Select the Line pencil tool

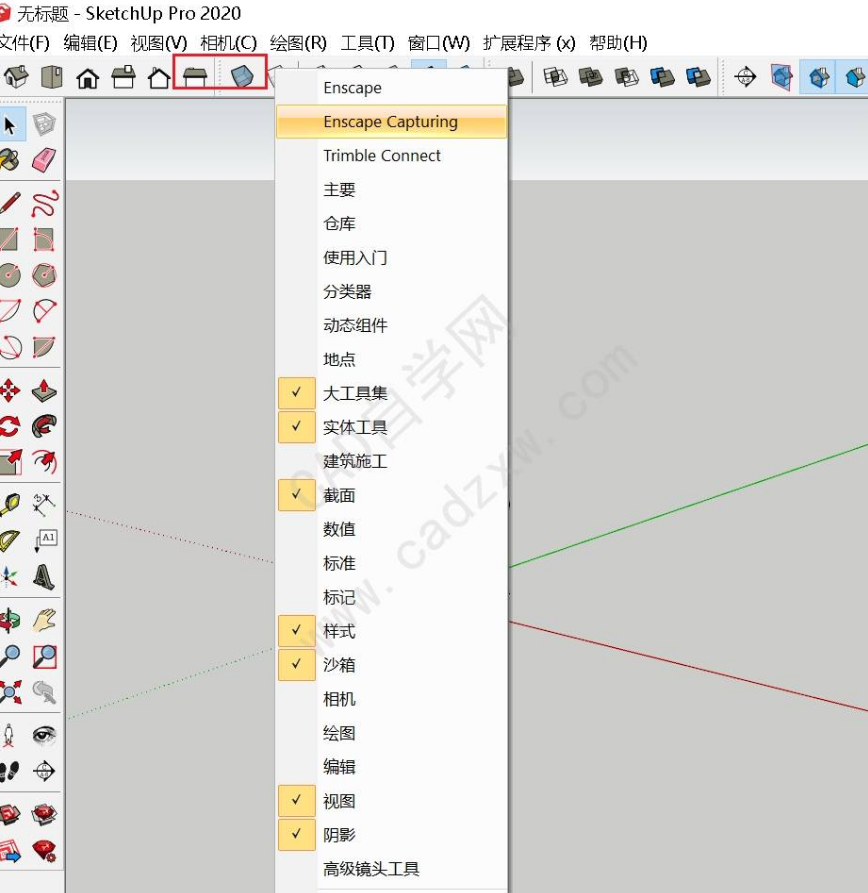coord(10,203)
